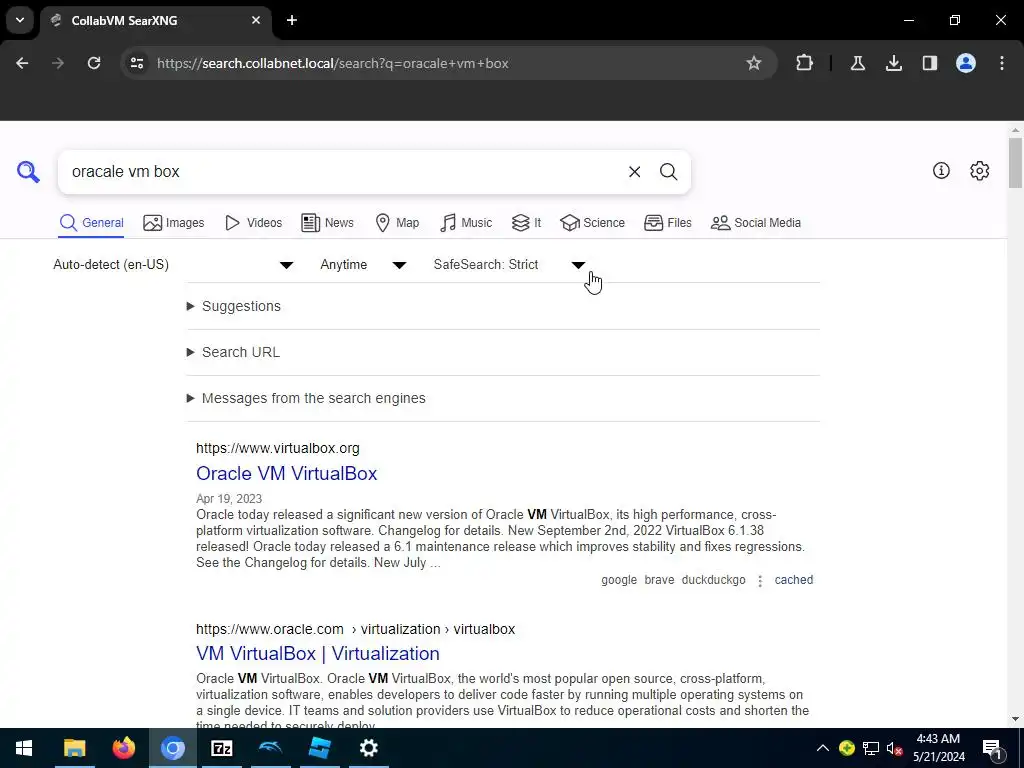Expand the Search URL section

point(233,352)
